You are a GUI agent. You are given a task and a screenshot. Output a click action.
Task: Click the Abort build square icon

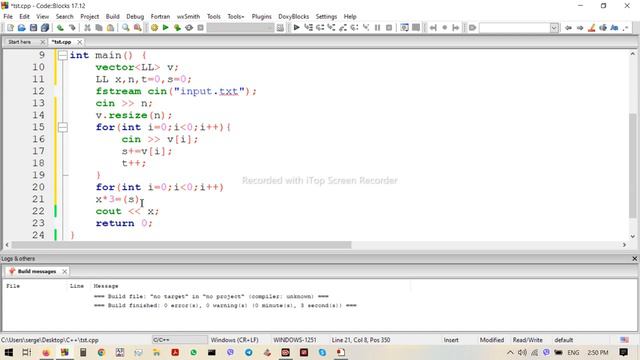pos(200,28)
